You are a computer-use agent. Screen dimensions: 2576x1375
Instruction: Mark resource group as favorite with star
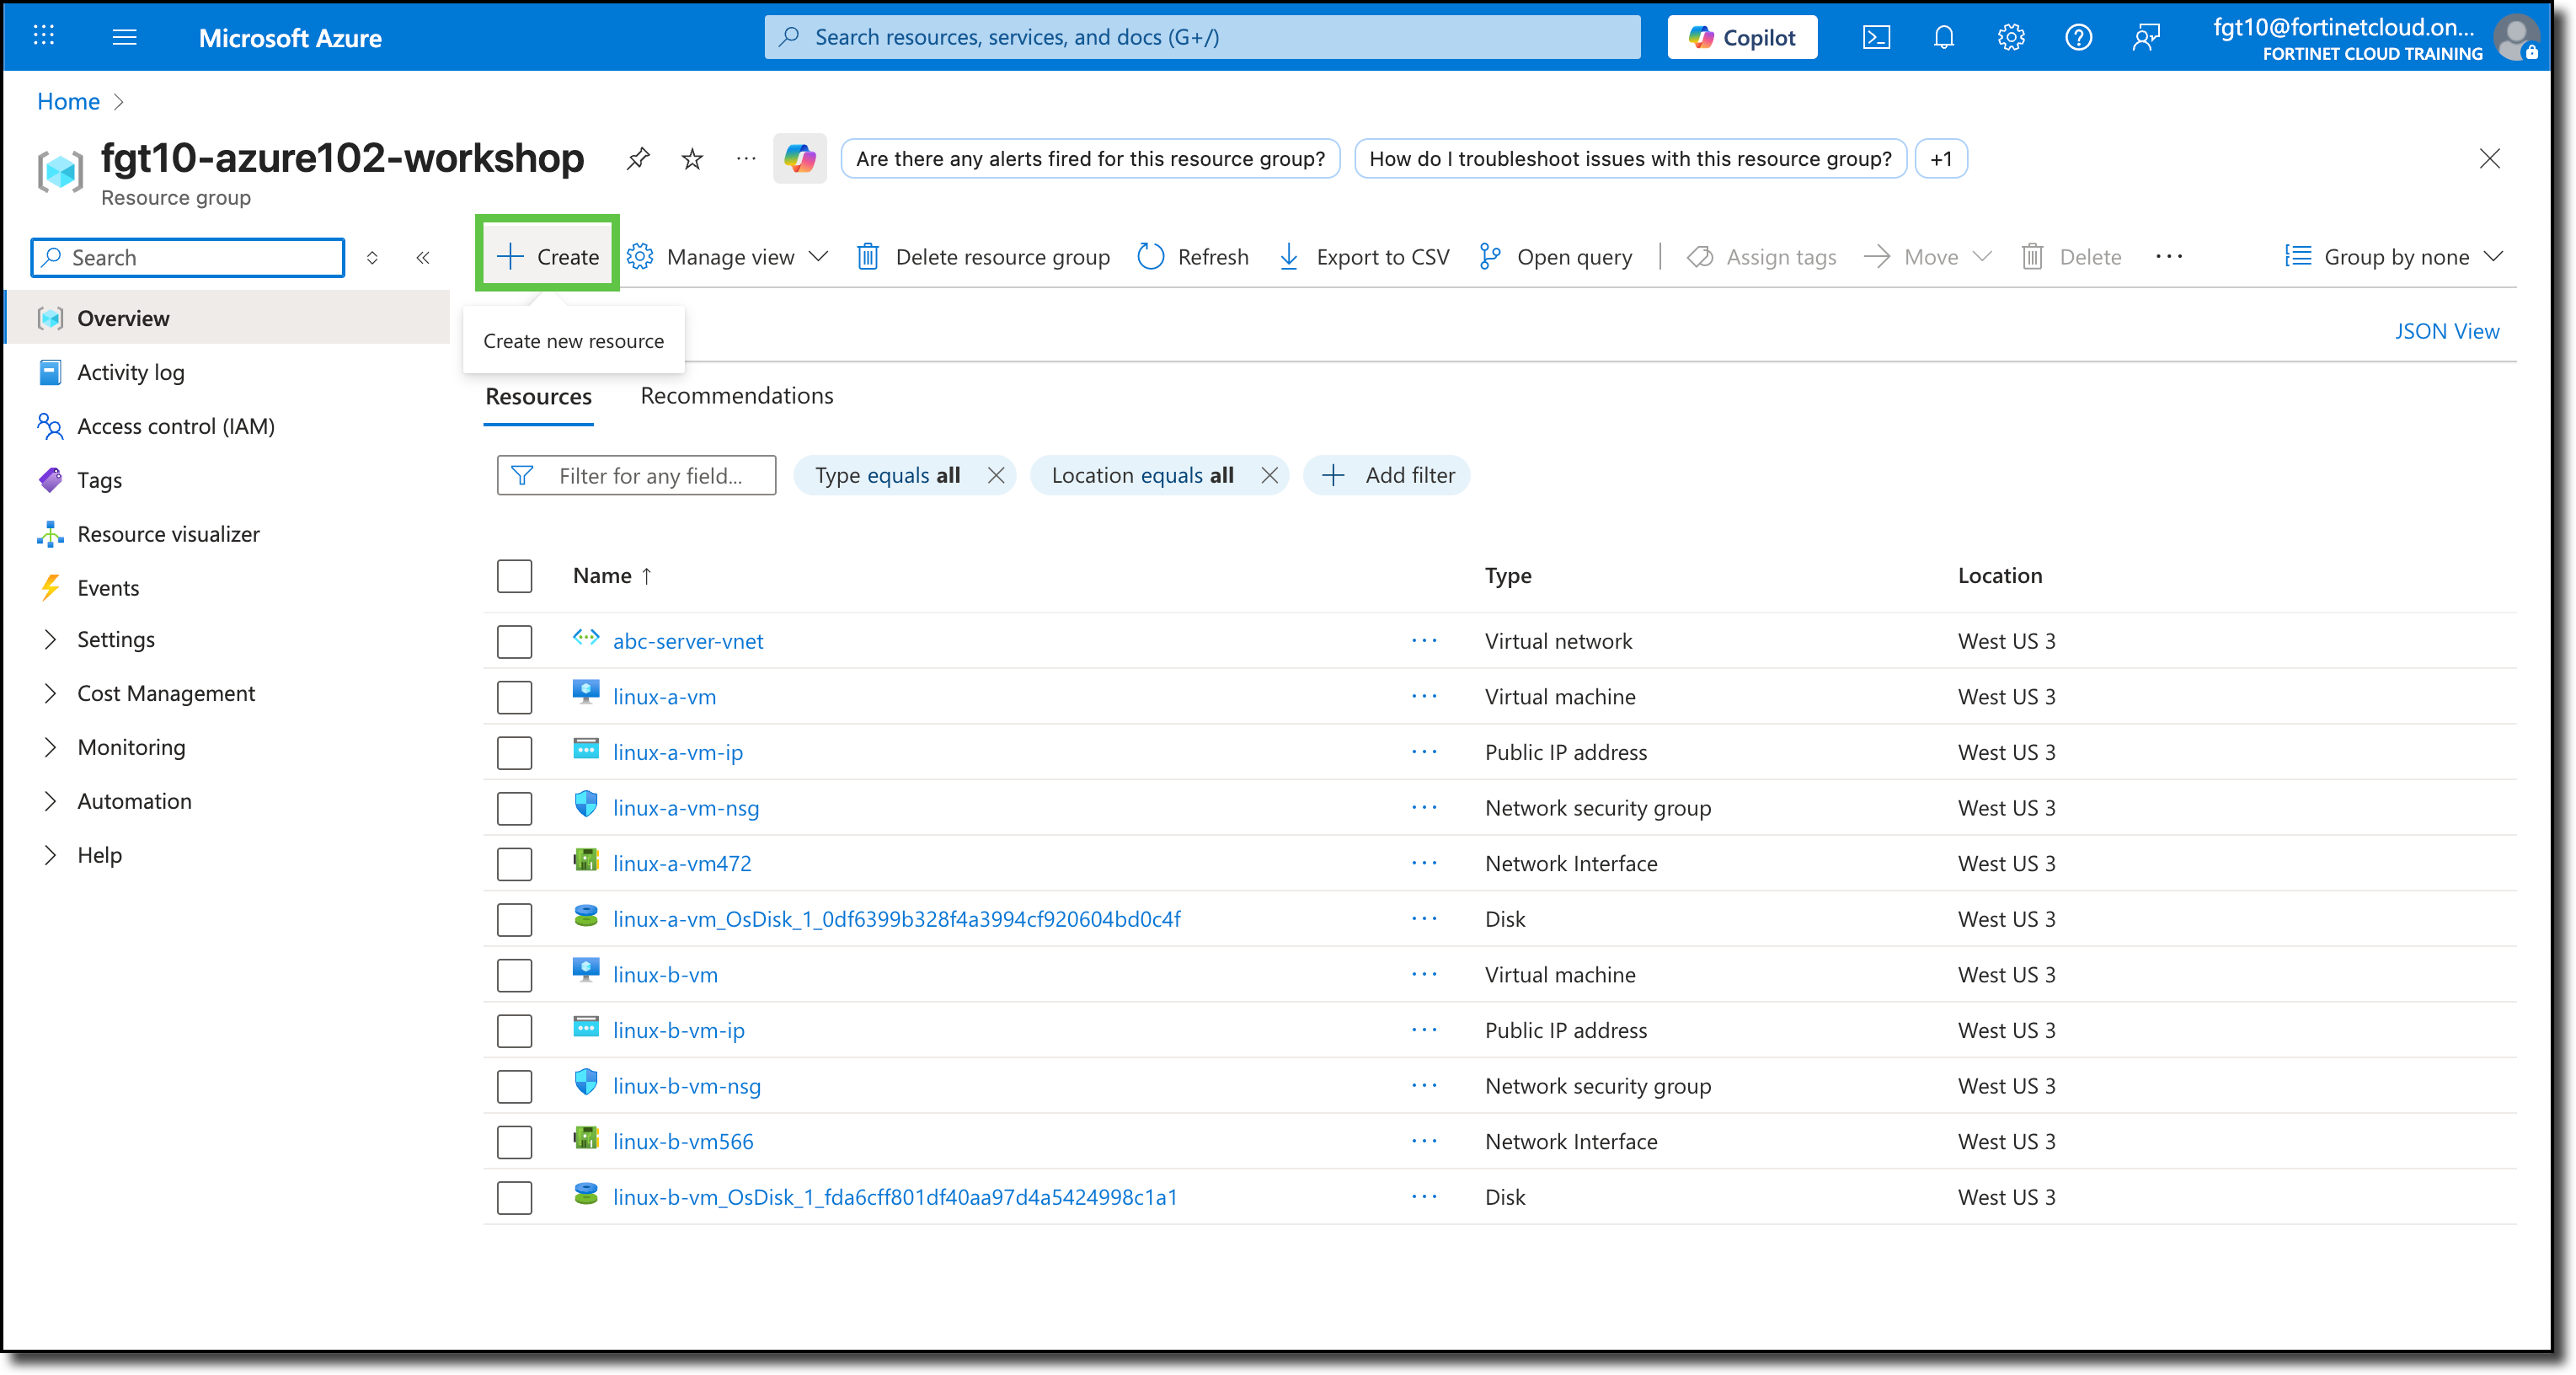[691, 158]
